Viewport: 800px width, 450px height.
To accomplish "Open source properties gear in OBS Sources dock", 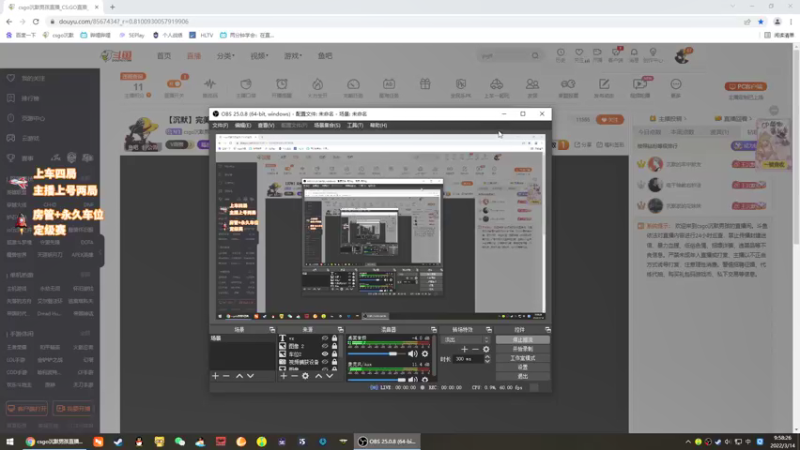I will pyautogui.click(x=305, y=376).
